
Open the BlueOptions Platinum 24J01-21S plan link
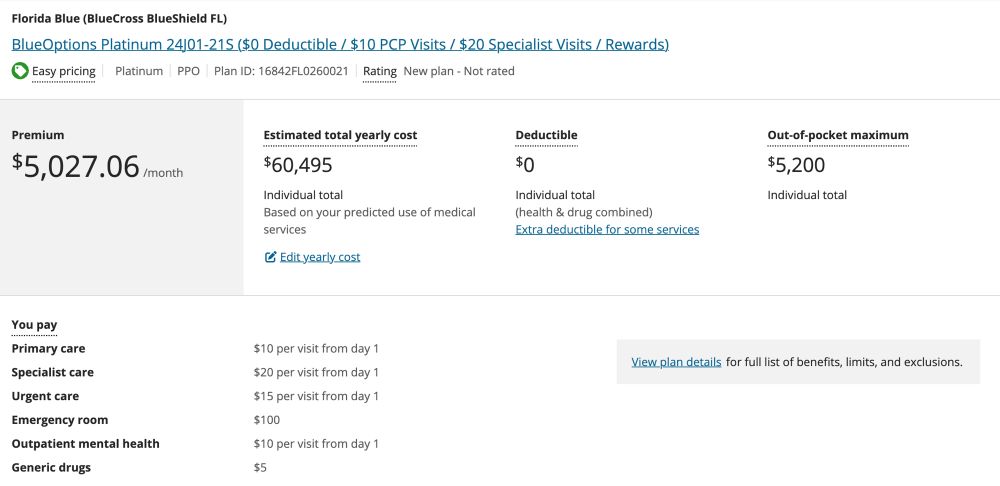(x=340, y=44)
